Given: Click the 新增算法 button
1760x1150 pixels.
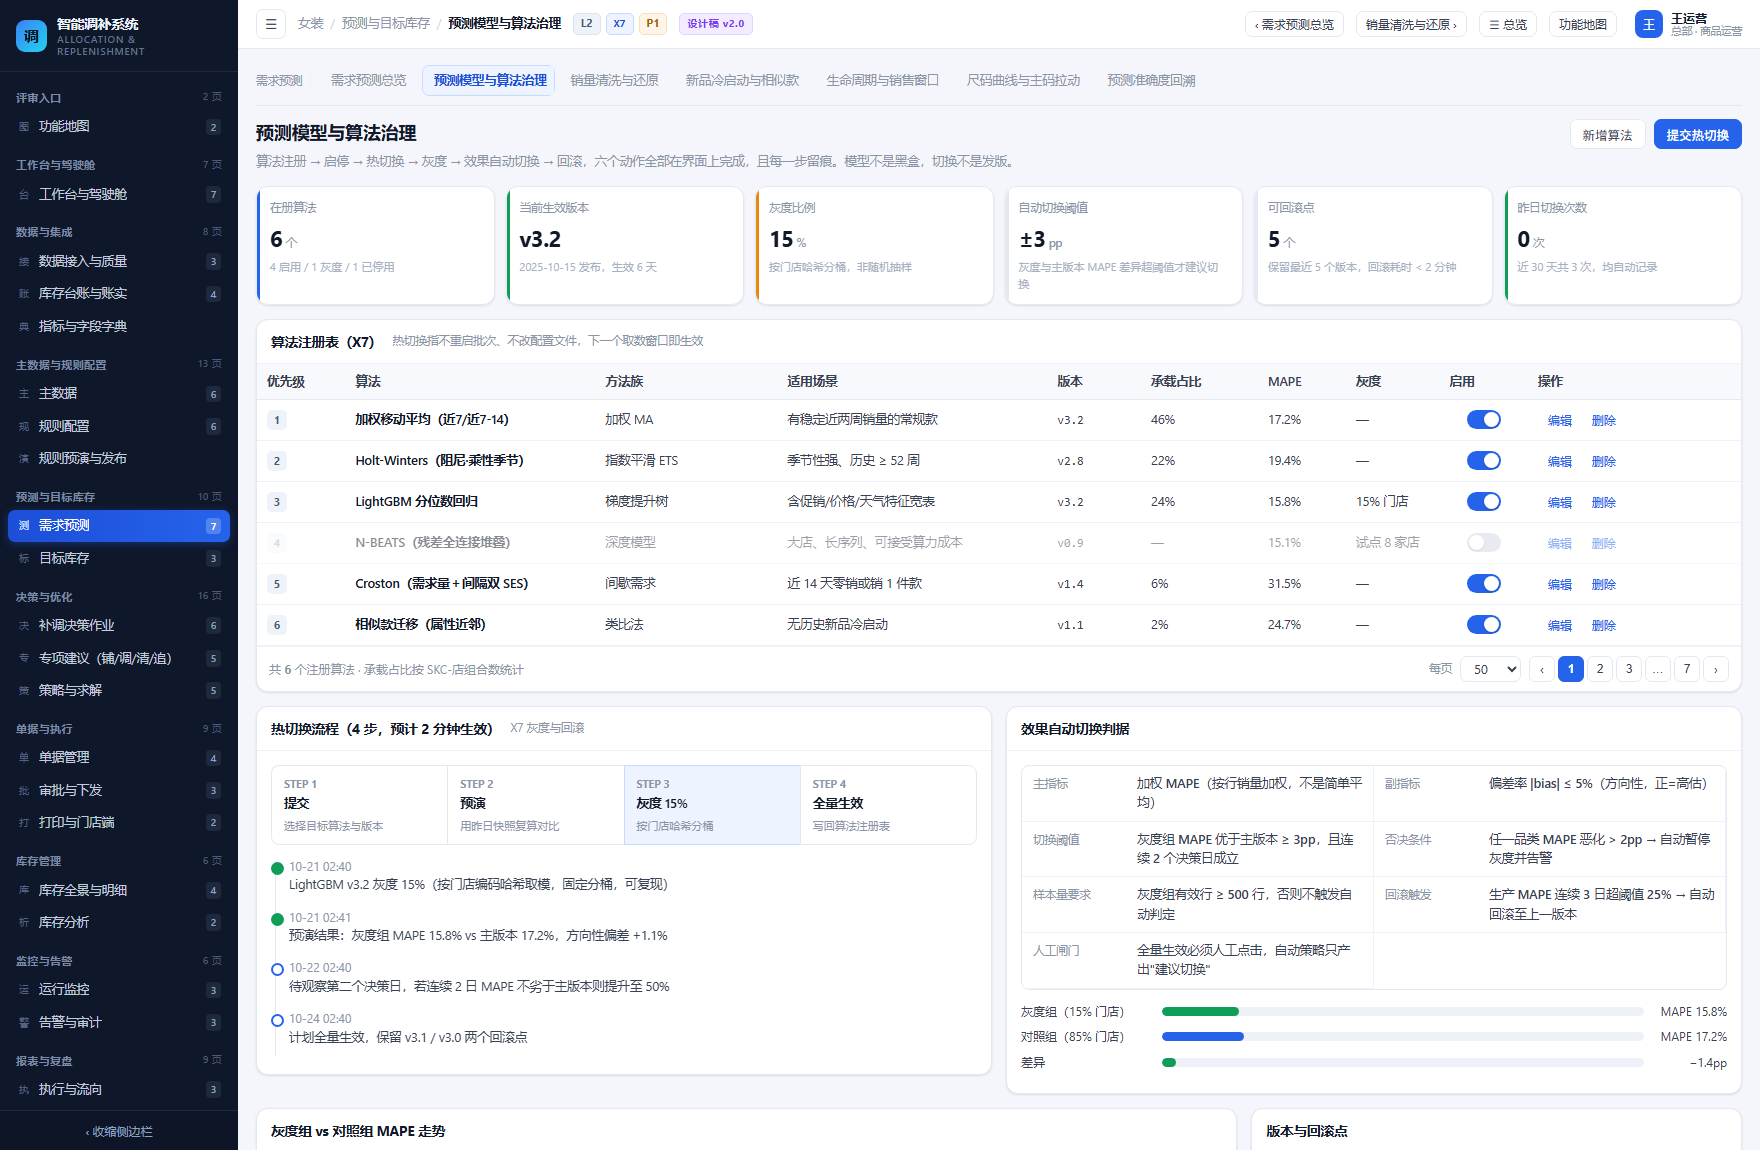Looking at the screenshot, I should (x=1607, y=135).
